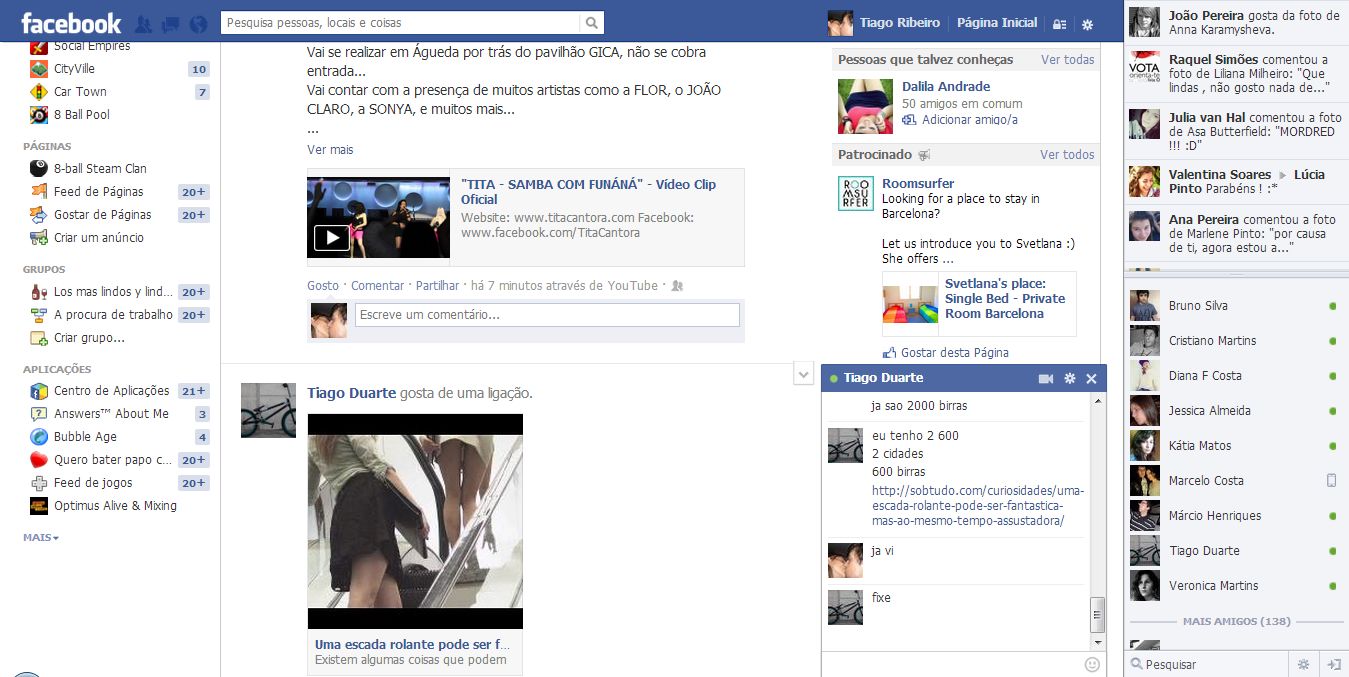The image size is (1349, 677).
Task: Open chat sidebar options gear
Action: click(x=1303, y=664)
